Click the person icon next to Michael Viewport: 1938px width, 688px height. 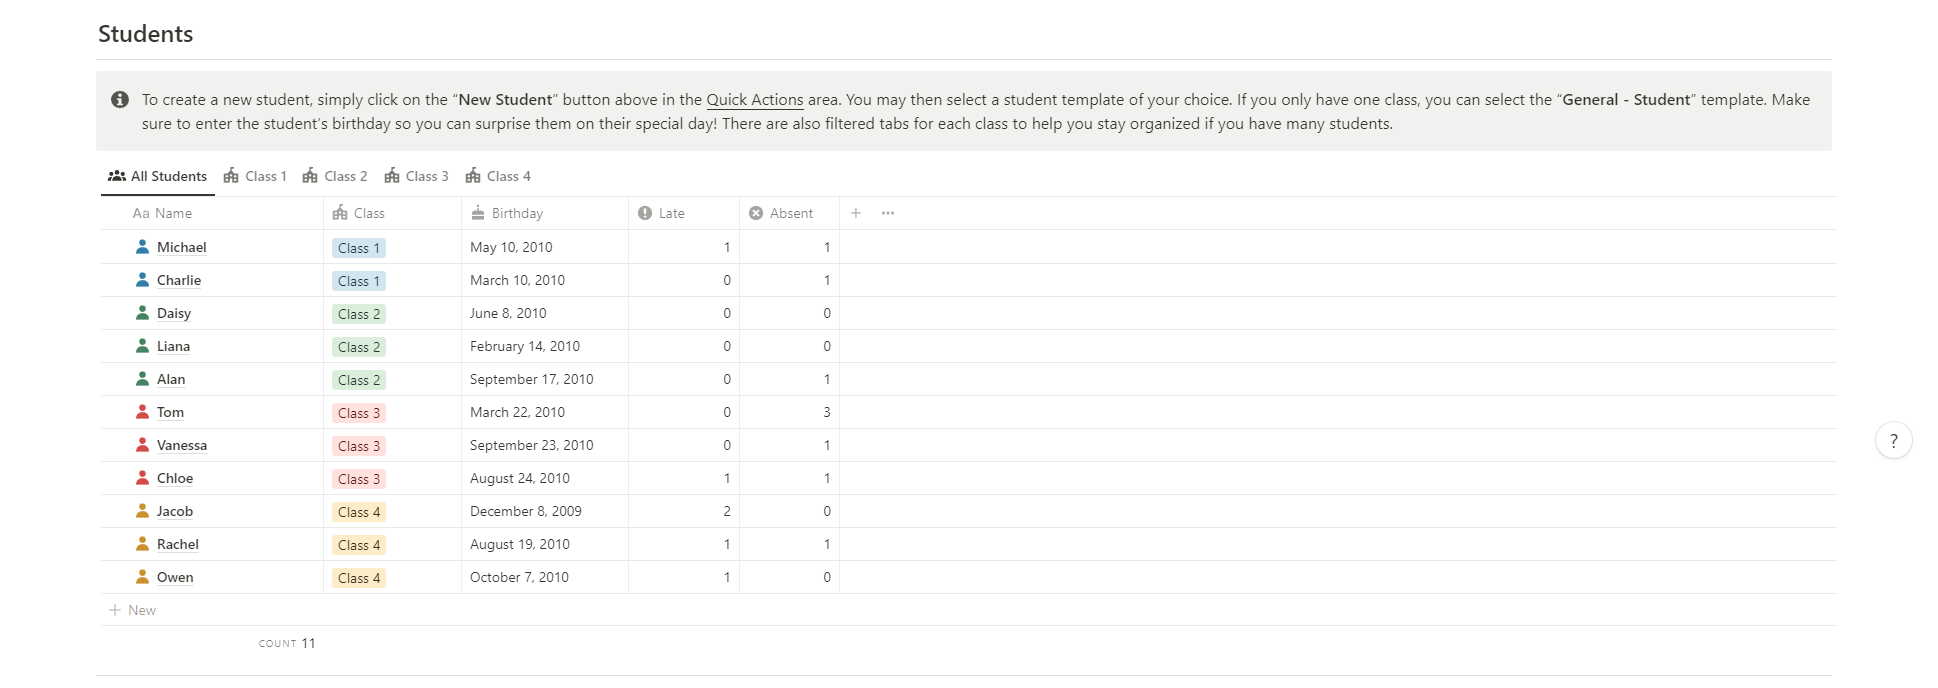[x=143, y=246]
